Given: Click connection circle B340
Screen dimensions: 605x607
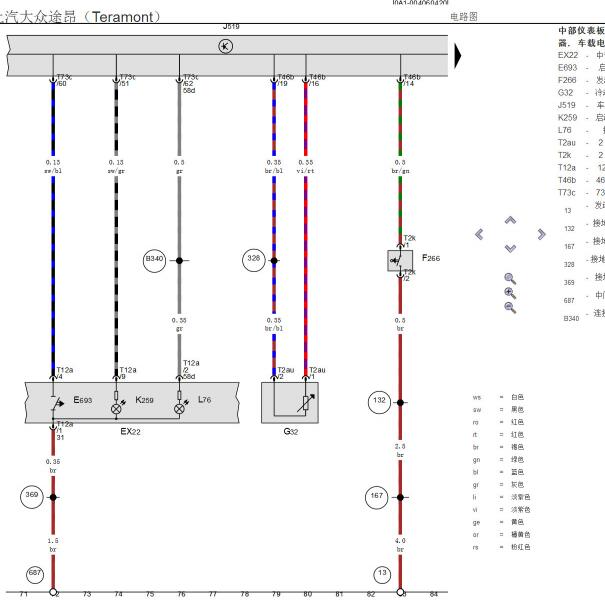Looking at the screenshot, I should pos(154,261).
